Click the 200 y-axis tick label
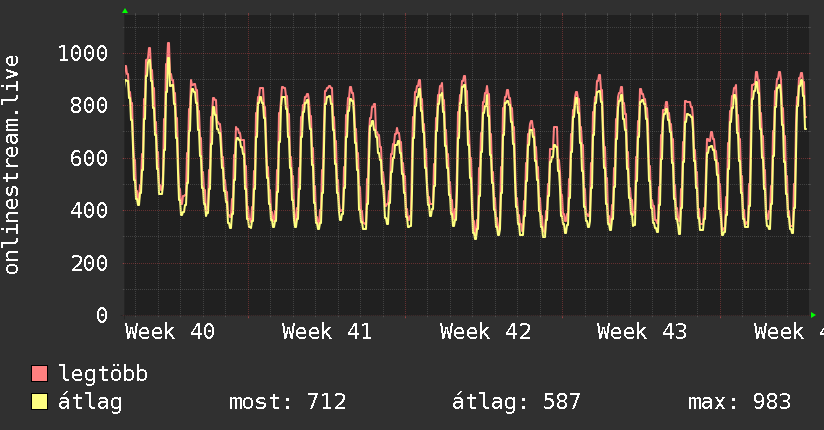 pyautogui.click(x=89, y=263)
